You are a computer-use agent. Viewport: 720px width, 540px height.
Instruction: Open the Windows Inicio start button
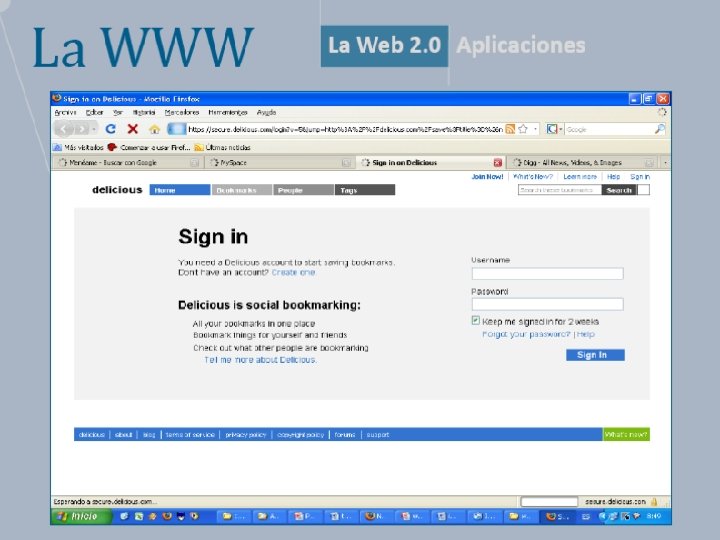(x=80, y=517)
